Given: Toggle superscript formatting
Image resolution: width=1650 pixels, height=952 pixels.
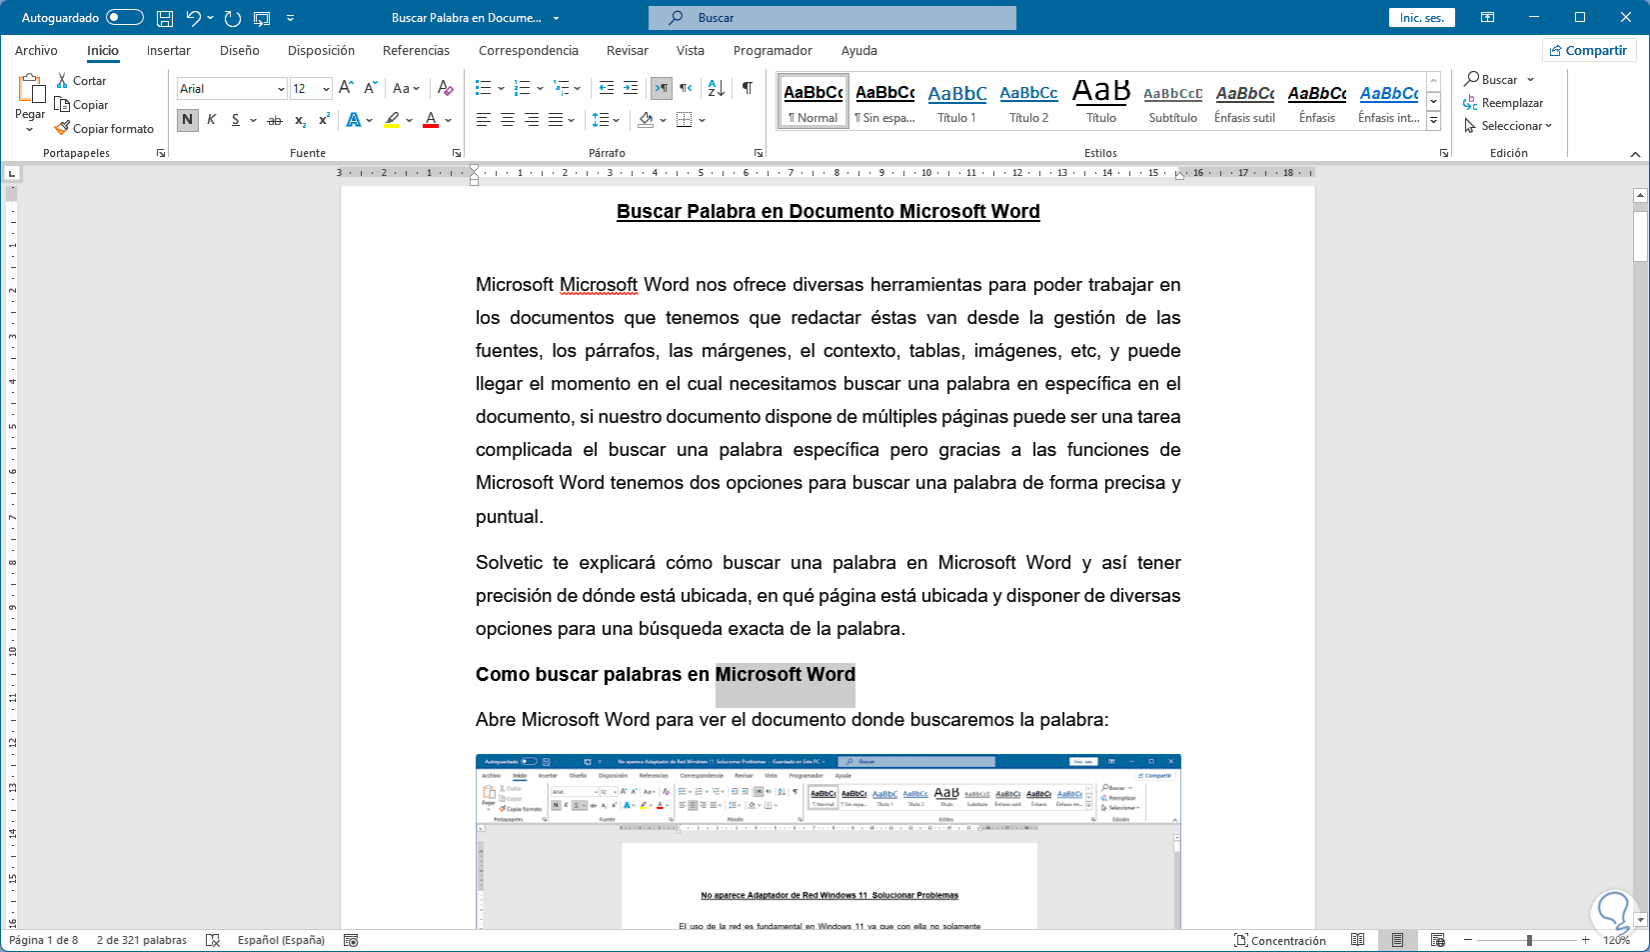Looking at the screenshot, I should click(x=324, y=120).
